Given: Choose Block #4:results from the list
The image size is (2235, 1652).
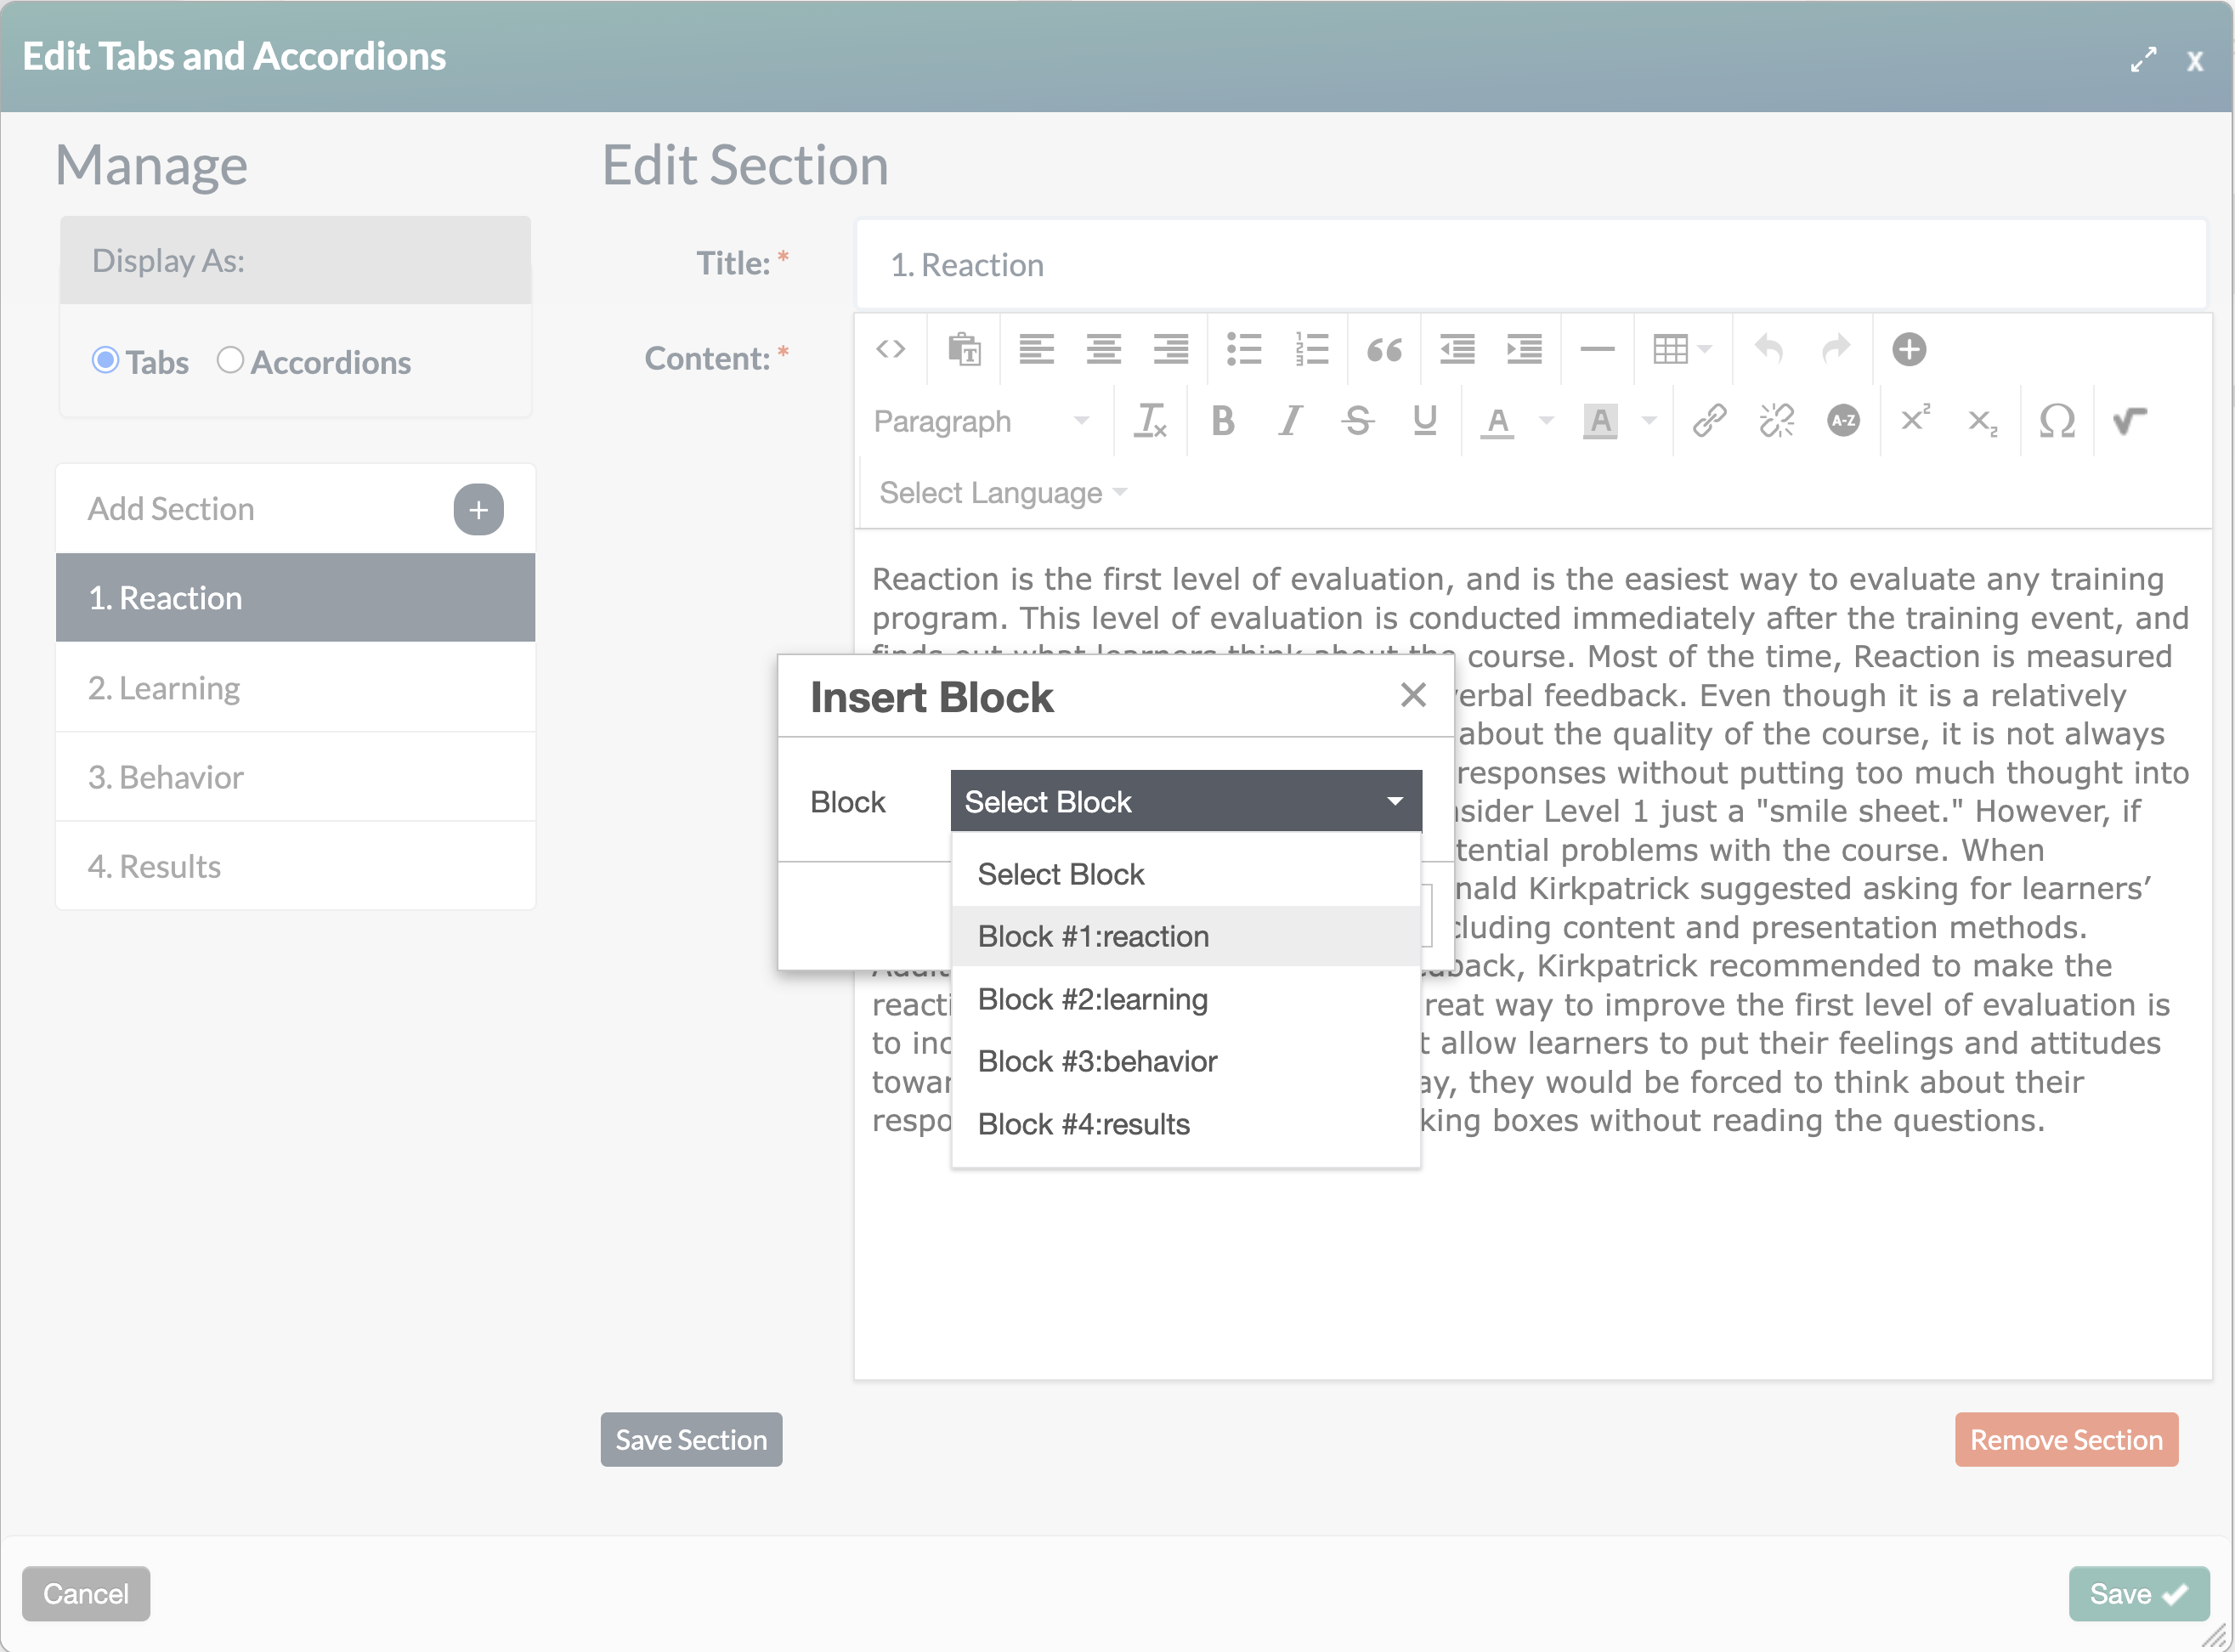Looking at the screenshot, I should pyautogui.click(x=1186, y=1124).
